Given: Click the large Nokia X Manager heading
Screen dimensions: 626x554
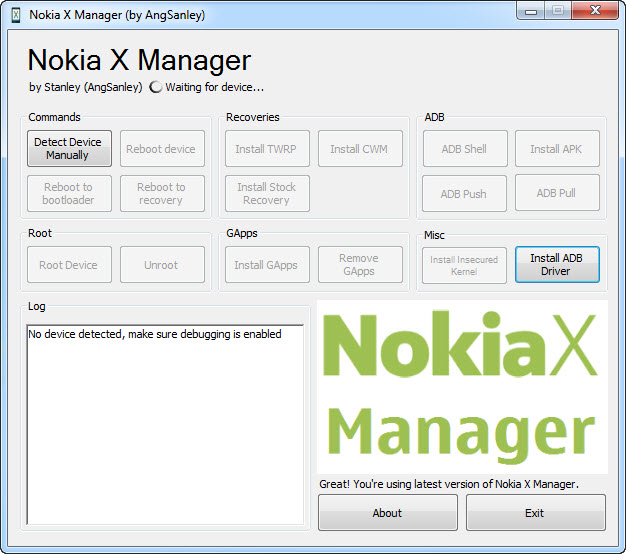Looking at the screenshot, I should tap(139, 61).
